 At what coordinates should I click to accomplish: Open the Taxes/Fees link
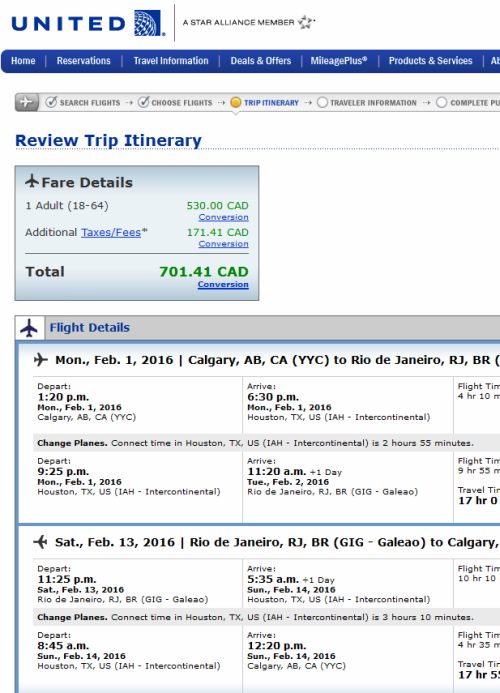coord(111,232)
